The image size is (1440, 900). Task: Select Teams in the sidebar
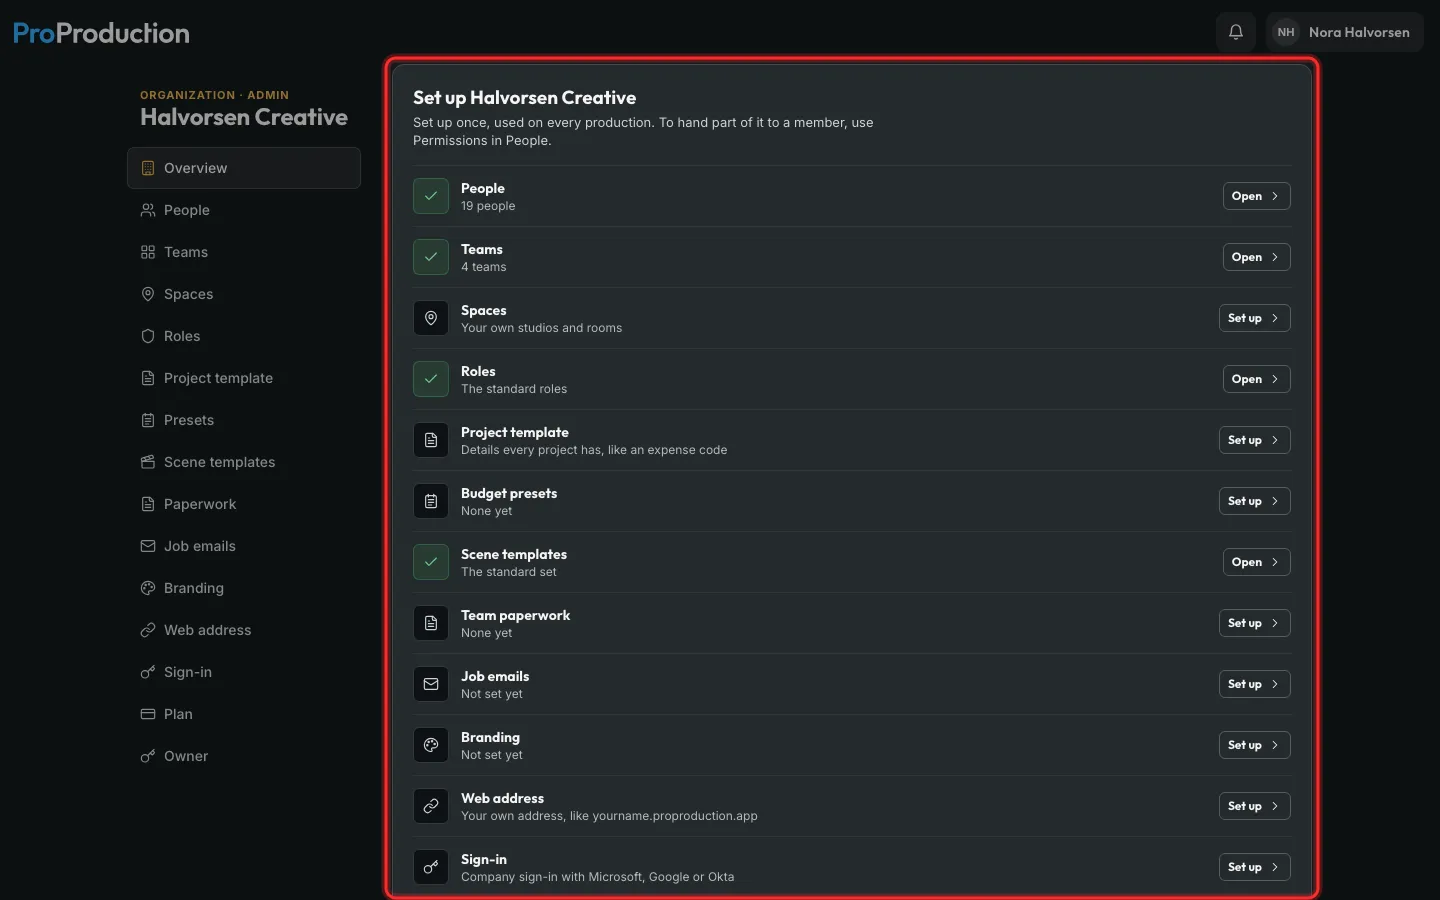244,252
